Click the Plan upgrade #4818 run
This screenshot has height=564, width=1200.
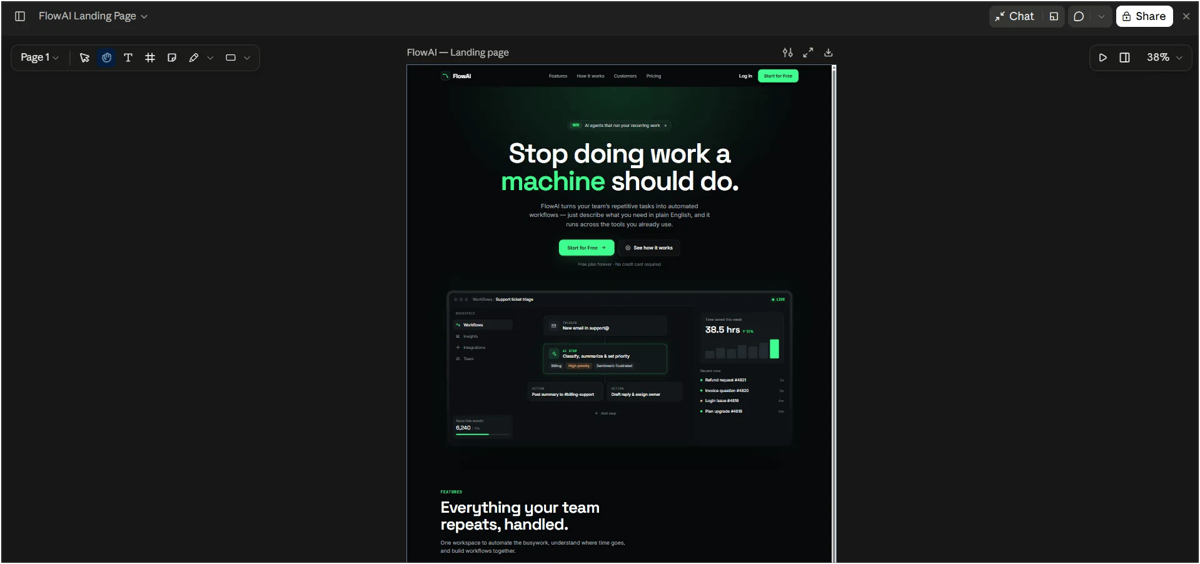tap(742, 411)
